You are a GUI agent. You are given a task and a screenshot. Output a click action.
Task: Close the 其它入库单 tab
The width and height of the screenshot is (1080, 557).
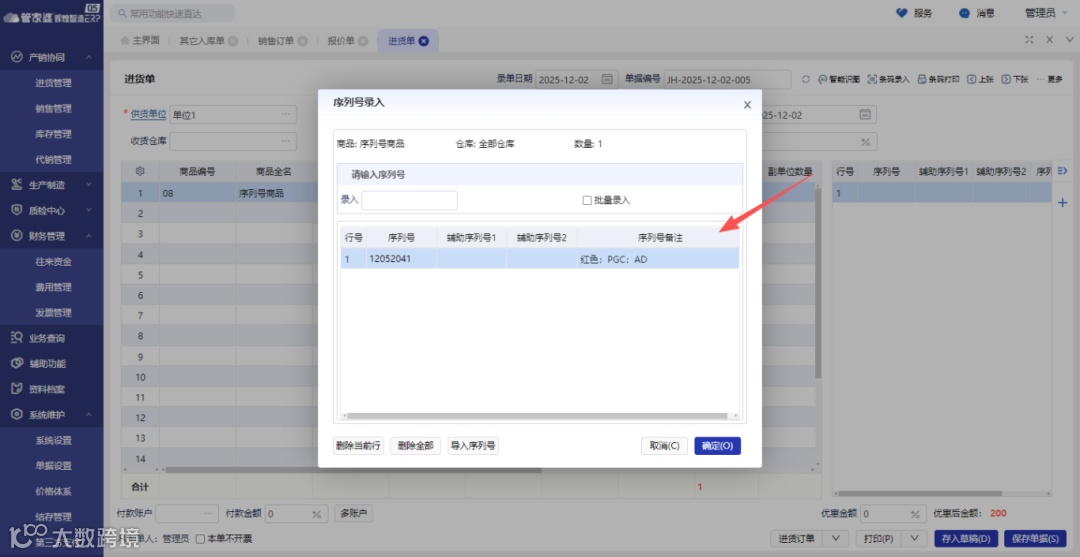233,41
